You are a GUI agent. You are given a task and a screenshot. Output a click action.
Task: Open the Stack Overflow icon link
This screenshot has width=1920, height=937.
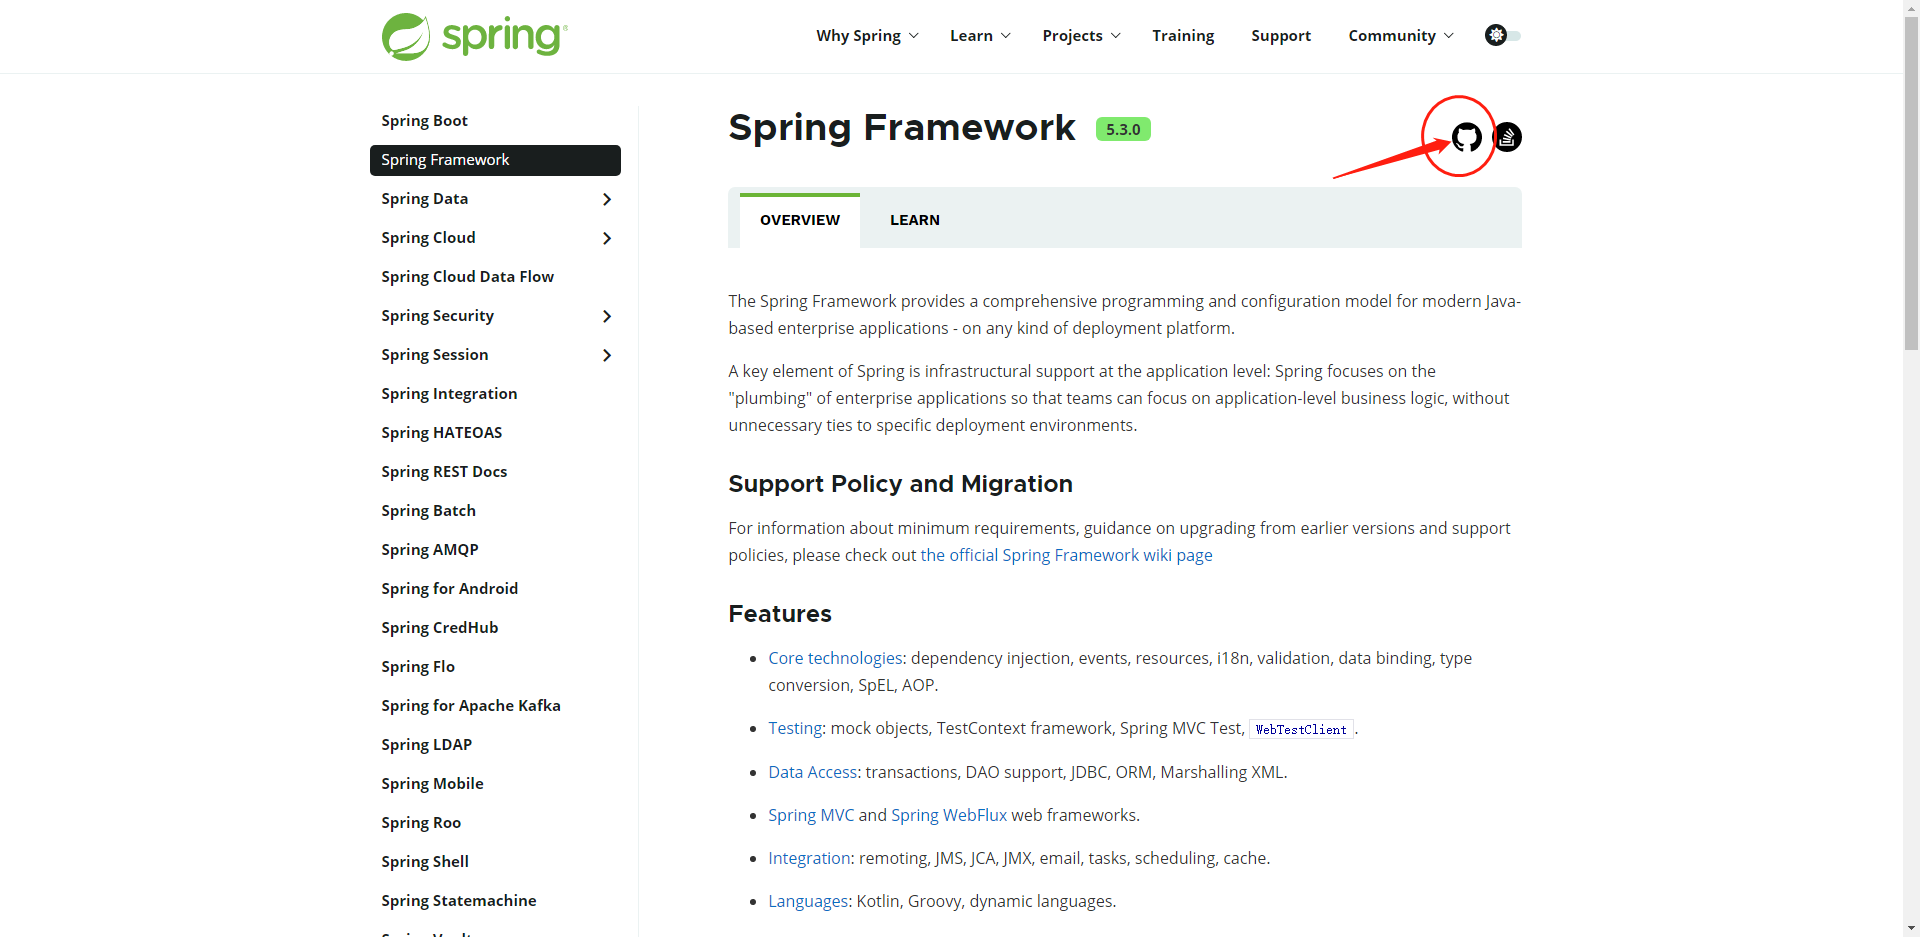[x=1508, y=137]
